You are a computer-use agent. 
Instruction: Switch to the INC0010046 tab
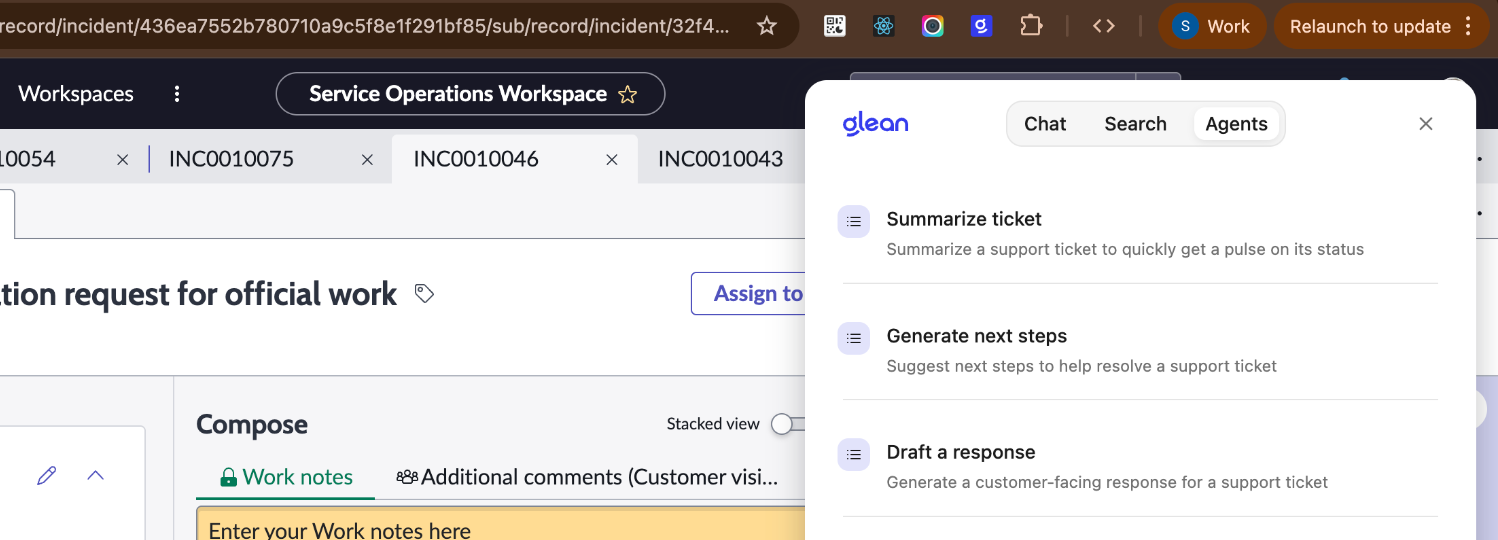[x=476, y=159]
